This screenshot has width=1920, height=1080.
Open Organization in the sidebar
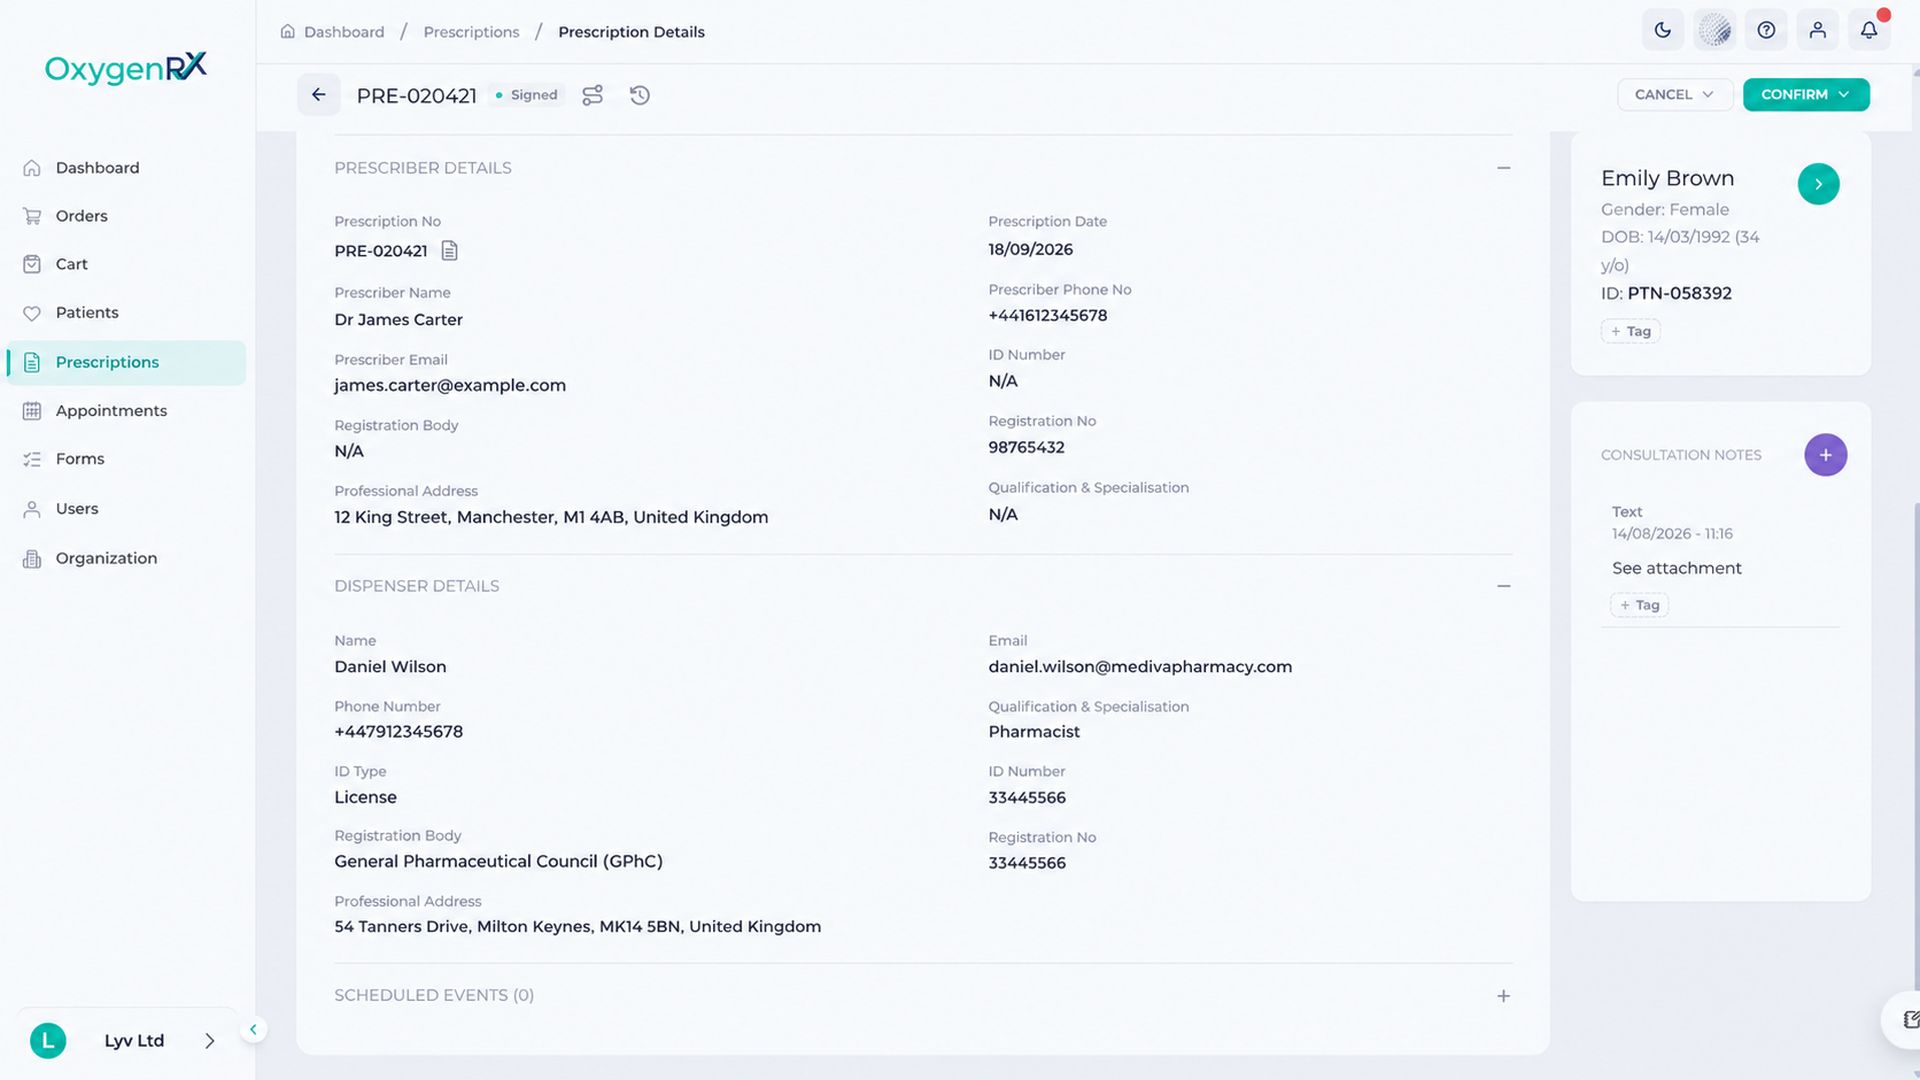tap(126, 558)
